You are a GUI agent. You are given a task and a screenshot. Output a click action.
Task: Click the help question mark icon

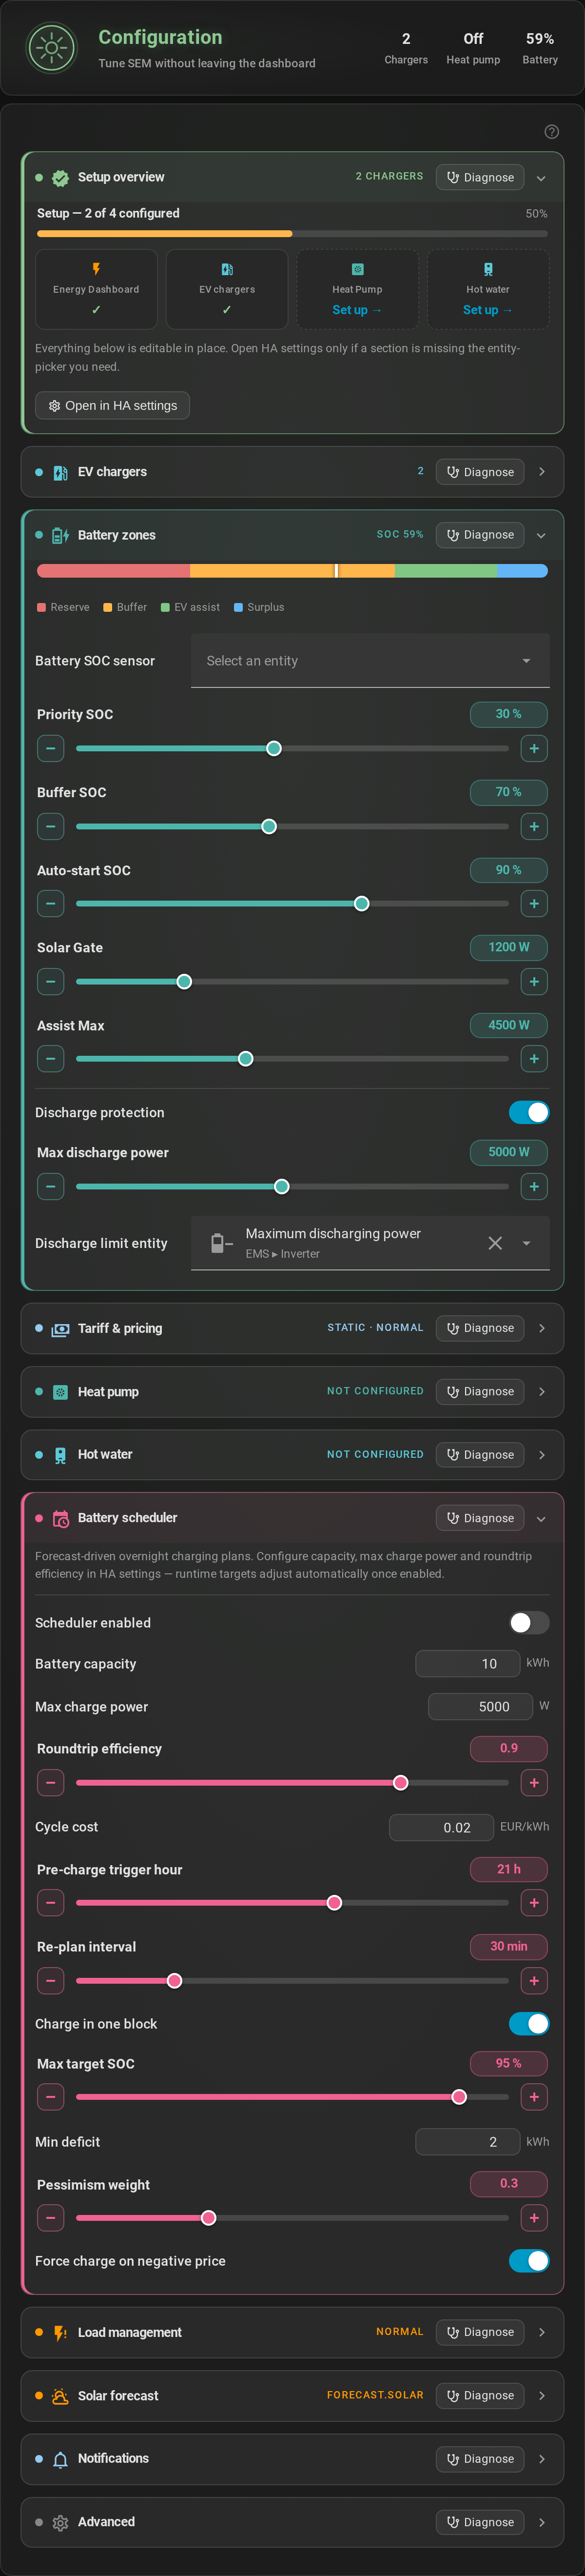pyautogui.click(x=551, y=132)
